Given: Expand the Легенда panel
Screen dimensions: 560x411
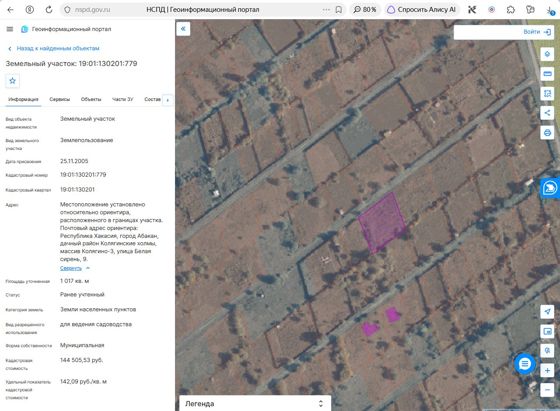Looking at the screenshot, I should [255, 404].
